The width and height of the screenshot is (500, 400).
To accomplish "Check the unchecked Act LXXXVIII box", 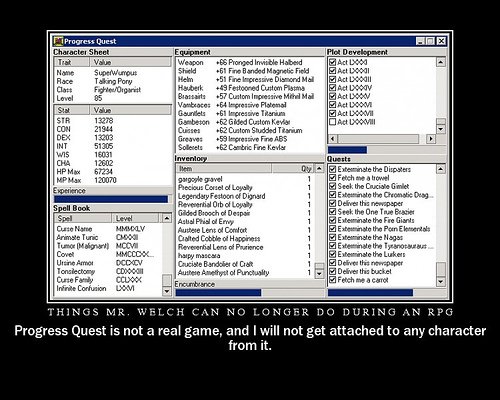I will [x=332, y=122].
